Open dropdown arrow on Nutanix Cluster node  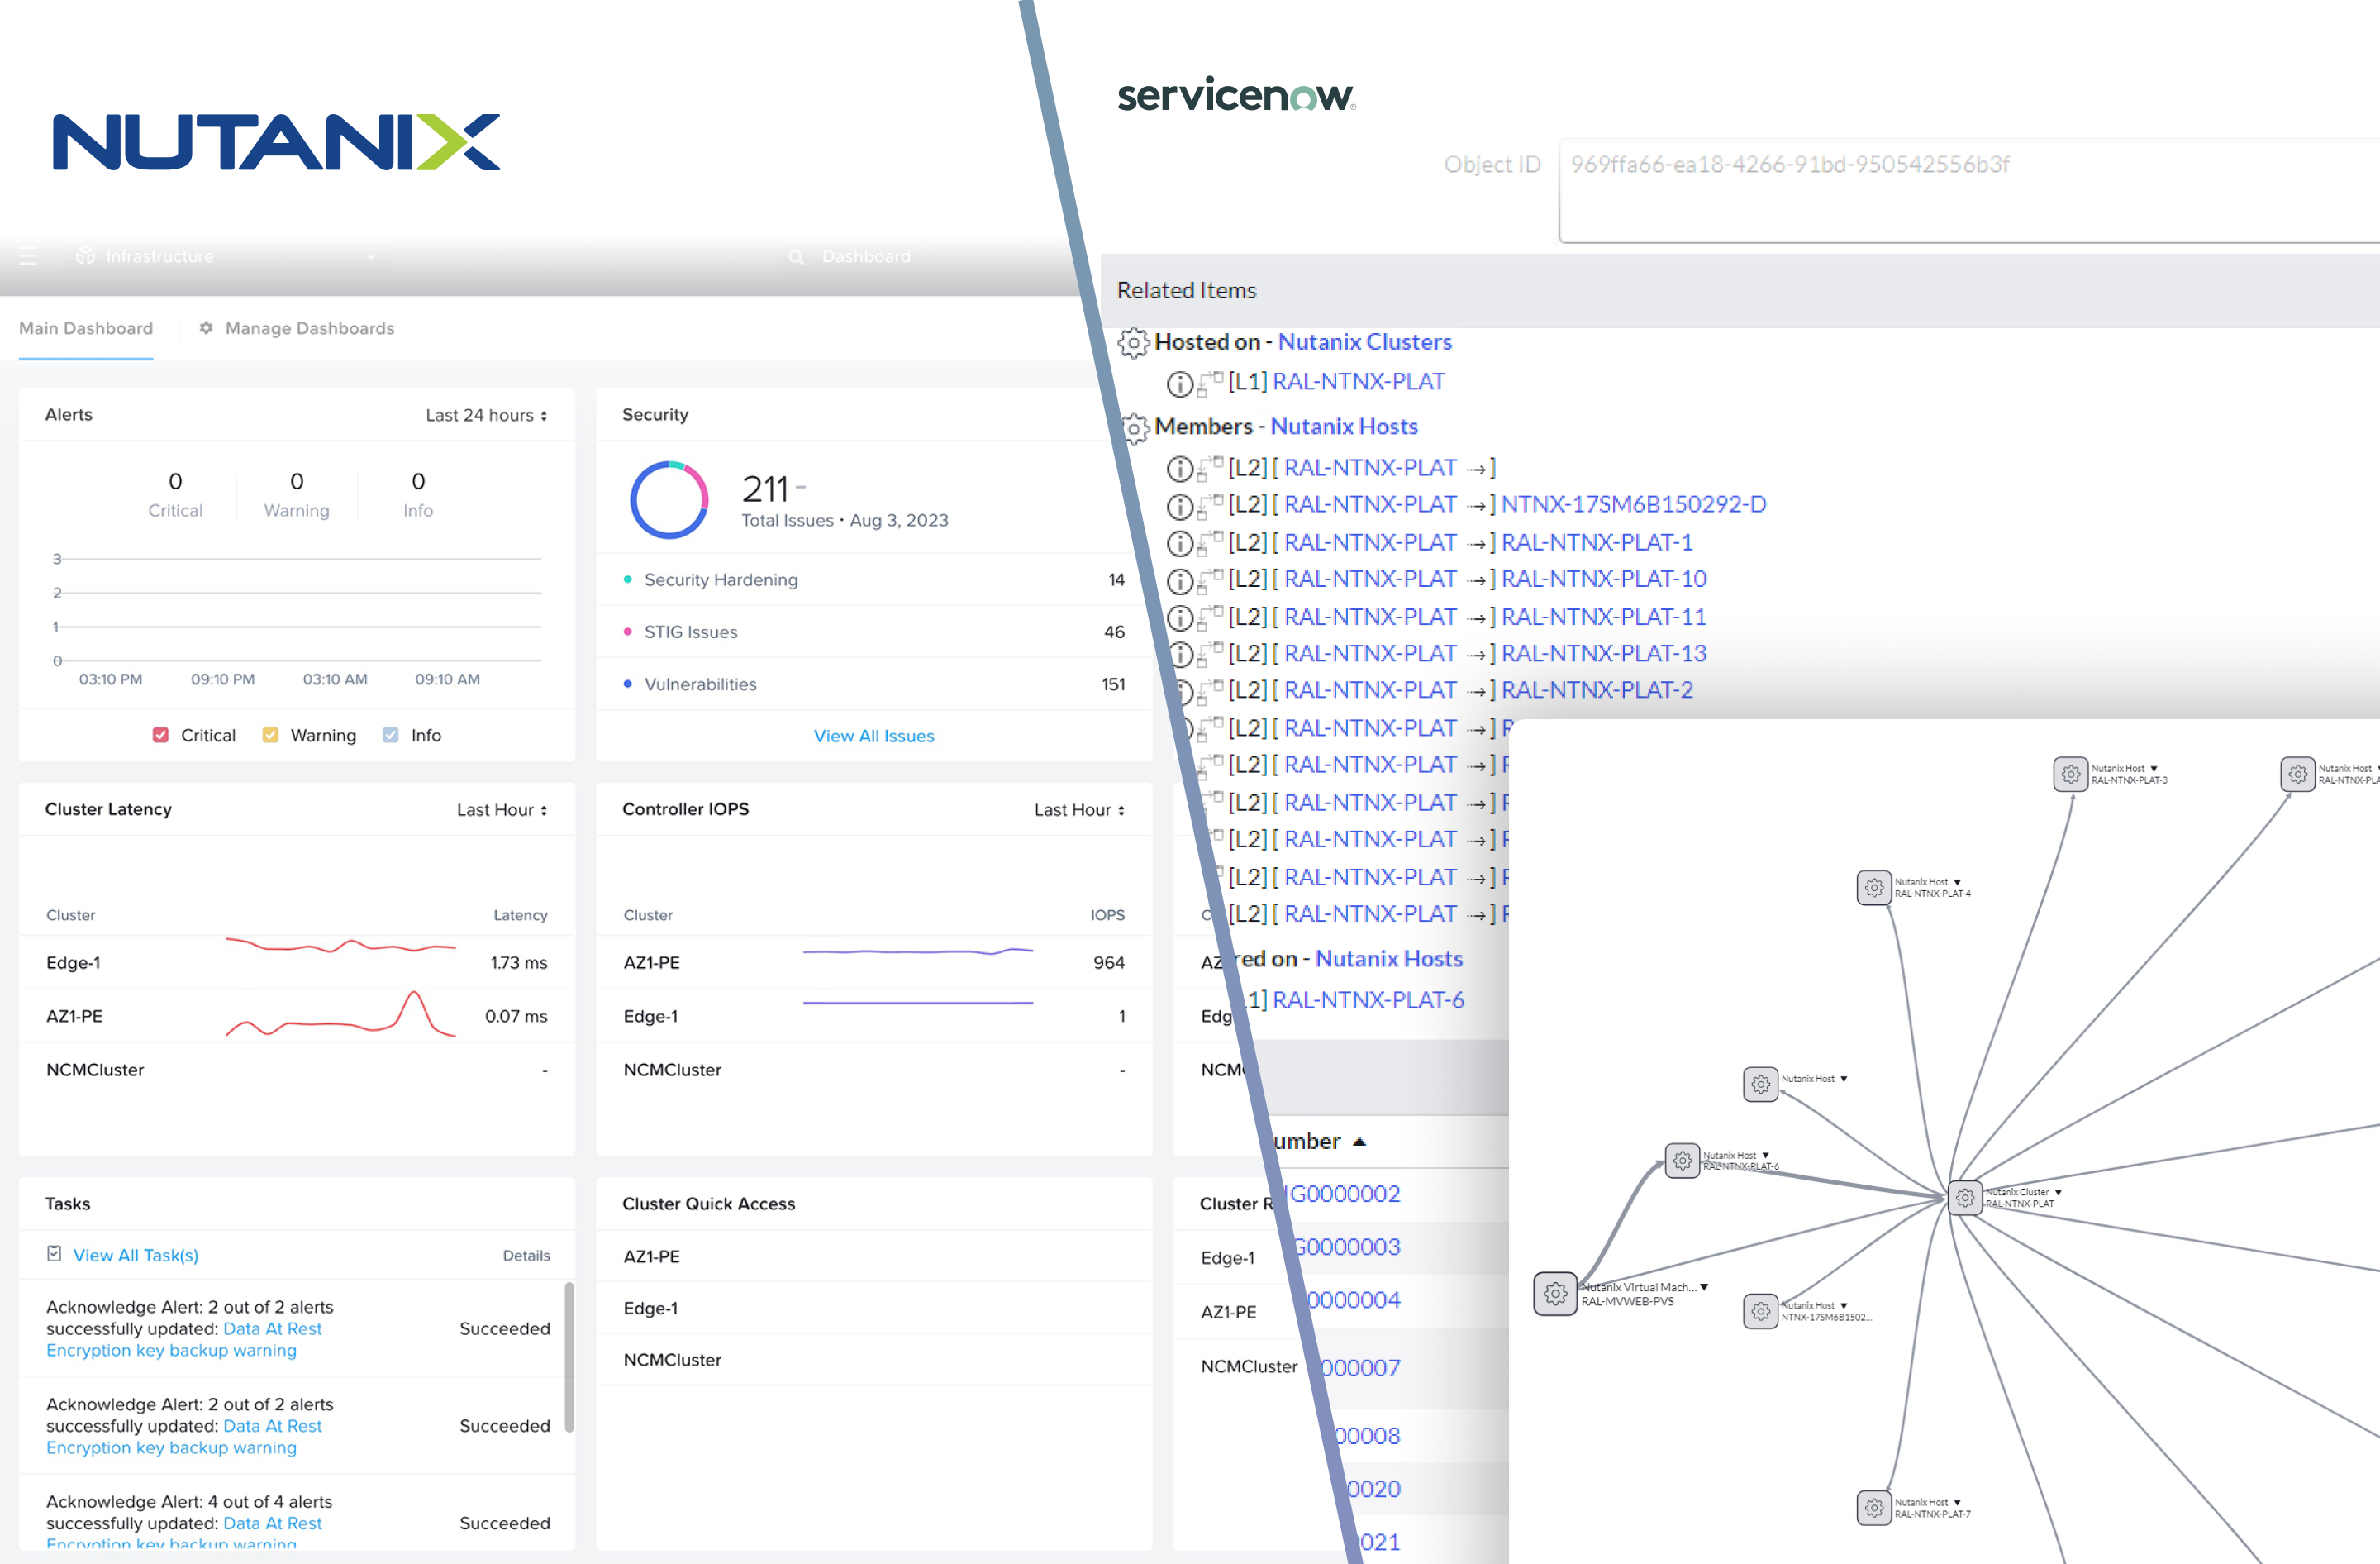[2058, 1192]
